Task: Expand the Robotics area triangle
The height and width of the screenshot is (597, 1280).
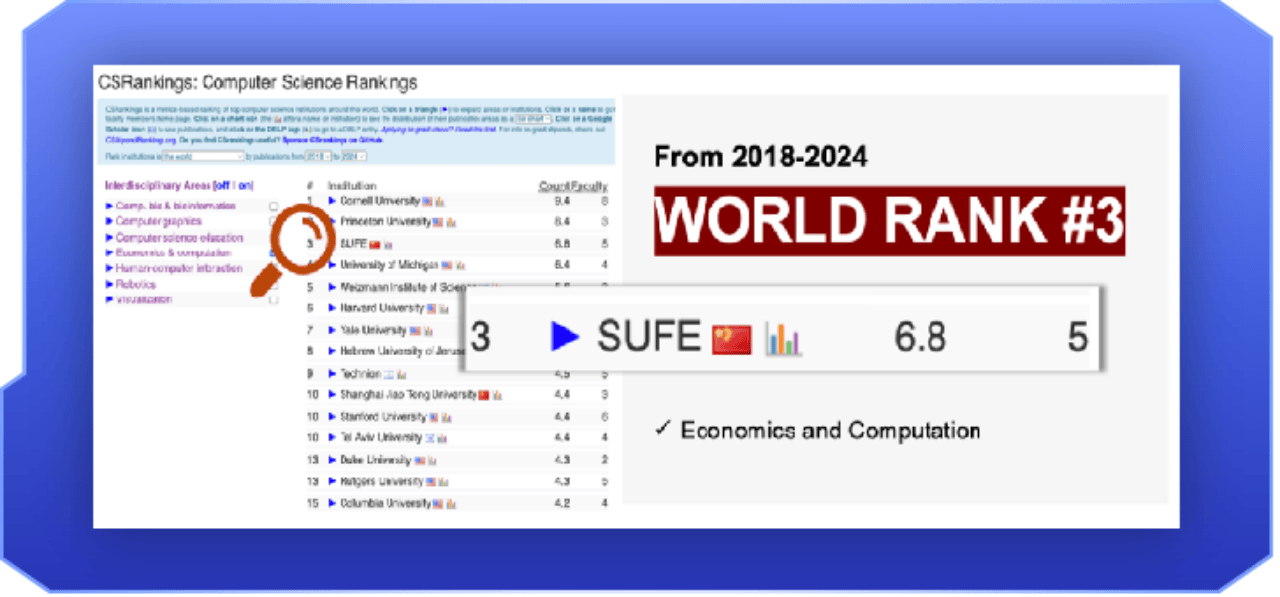Action: pyautogui.click(x=110, y=285)
